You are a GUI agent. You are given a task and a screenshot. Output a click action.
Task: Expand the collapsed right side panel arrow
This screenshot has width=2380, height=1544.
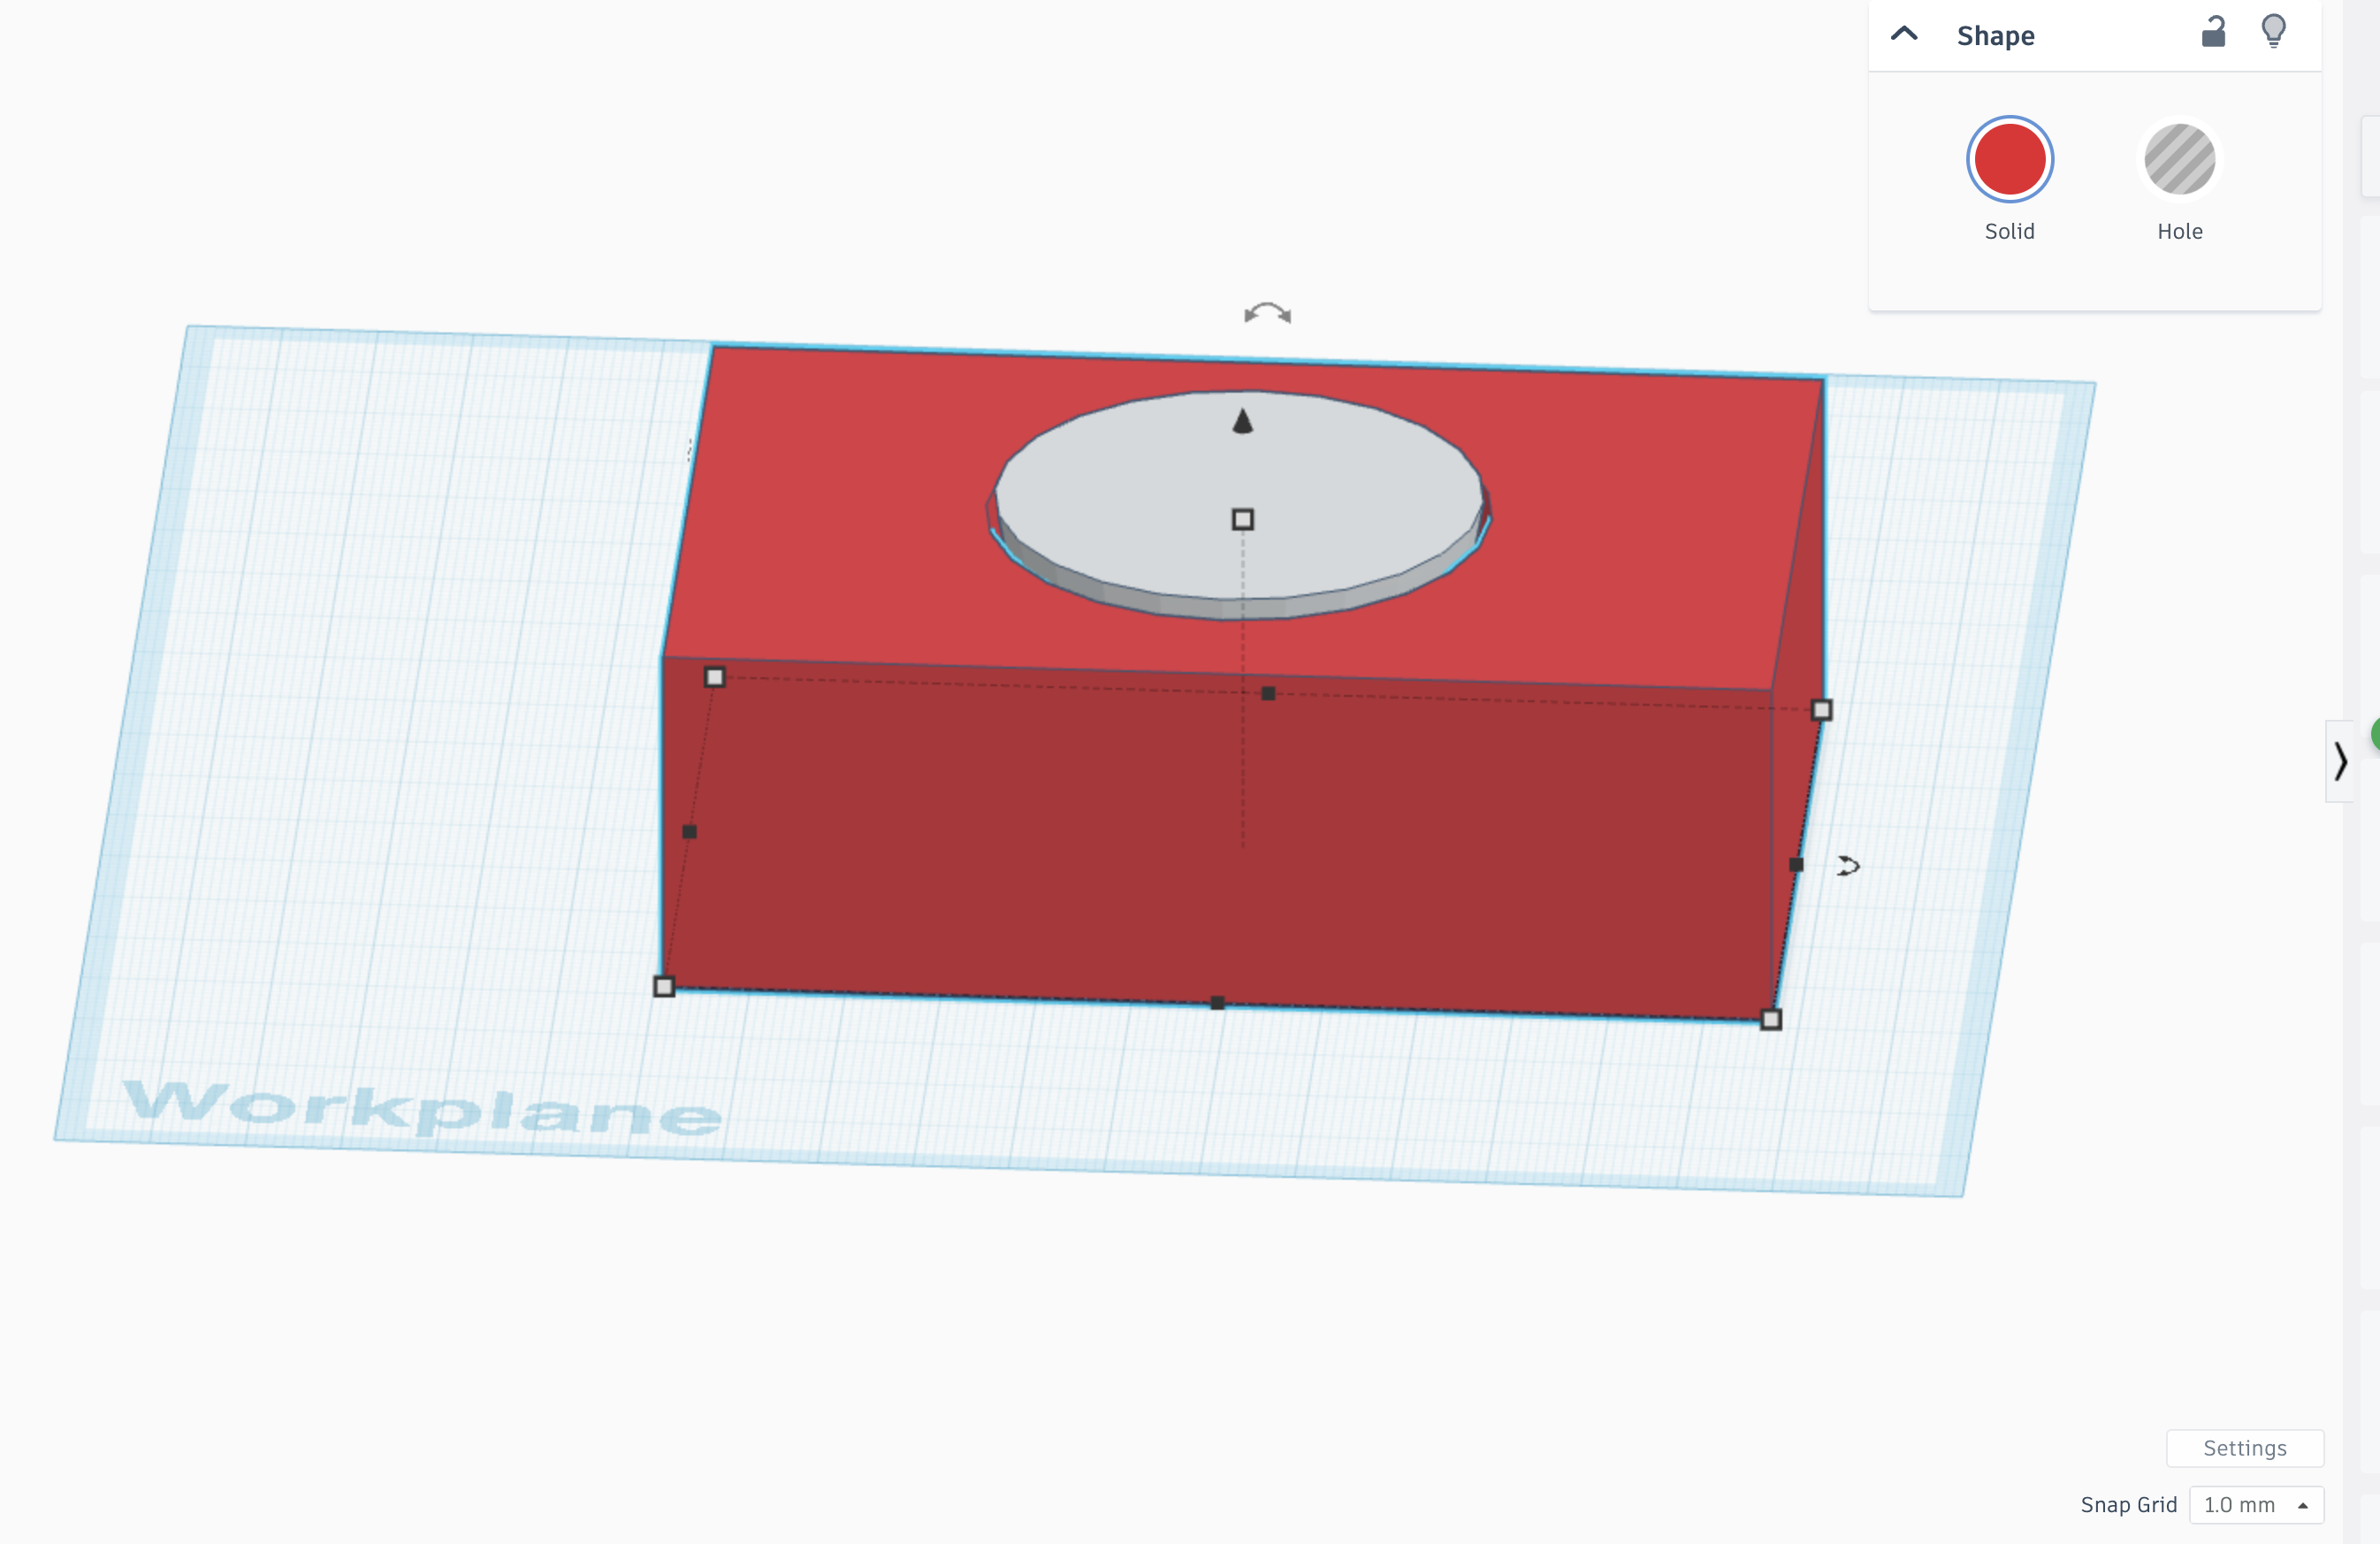click(x=2340, y=761)
